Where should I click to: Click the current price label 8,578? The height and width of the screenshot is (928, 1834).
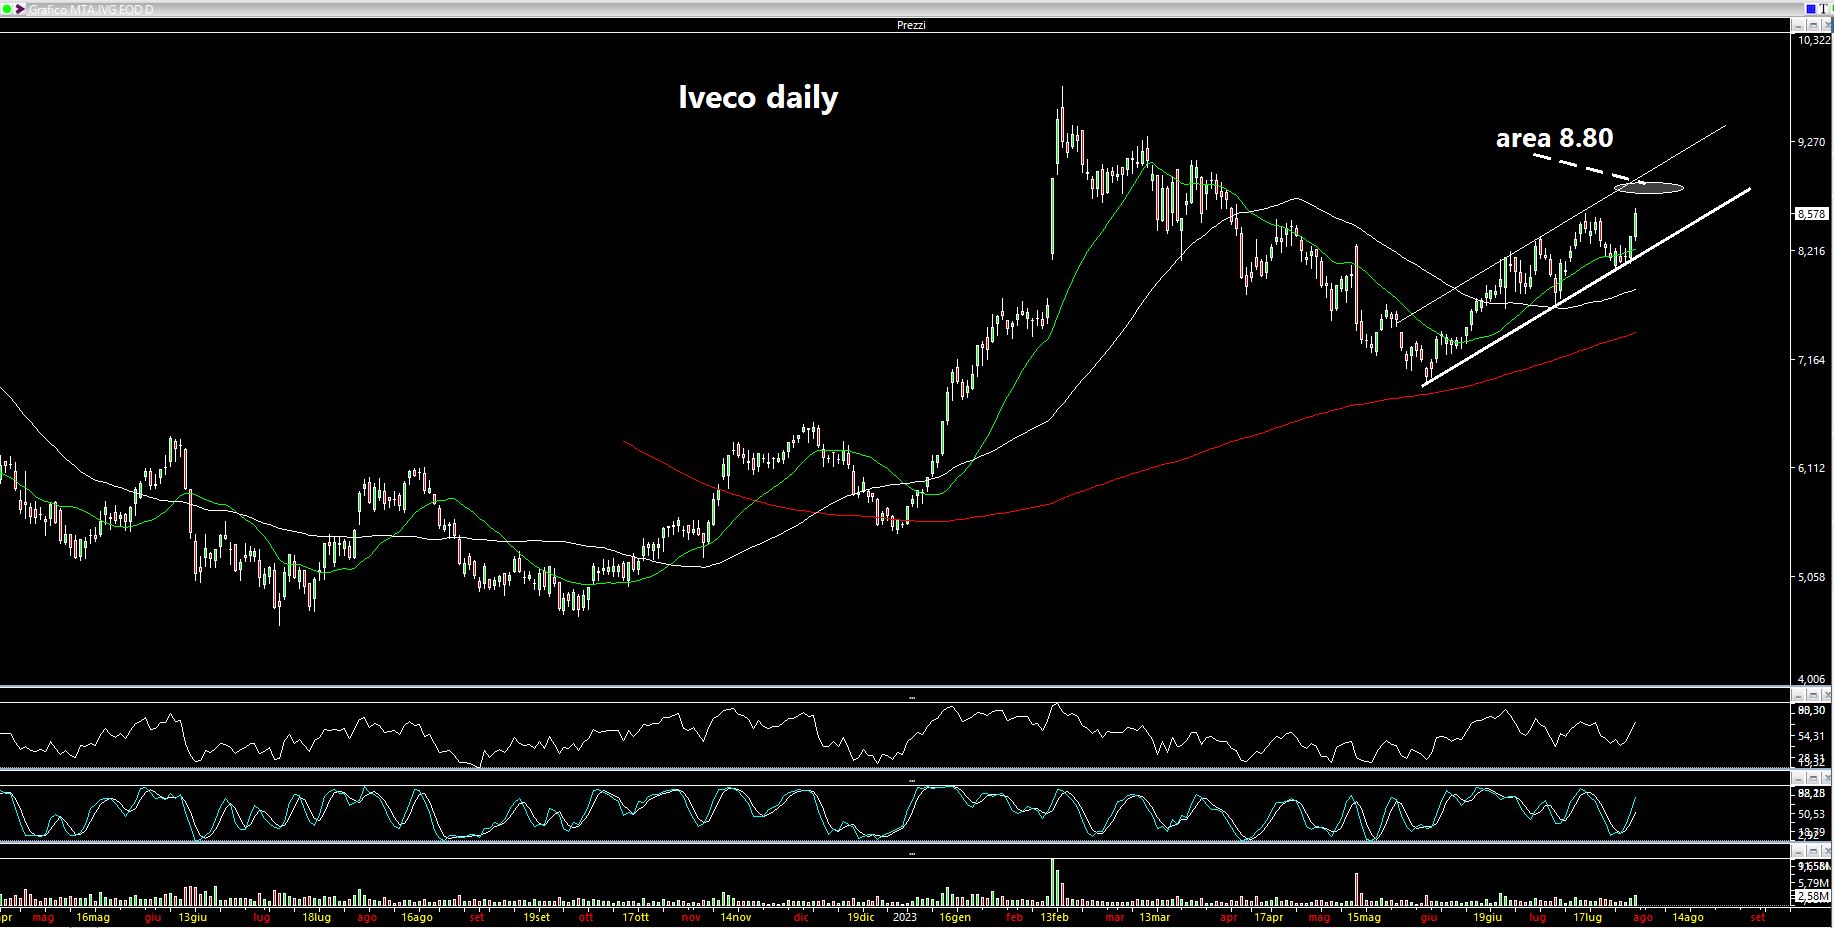pos(1811,214)
